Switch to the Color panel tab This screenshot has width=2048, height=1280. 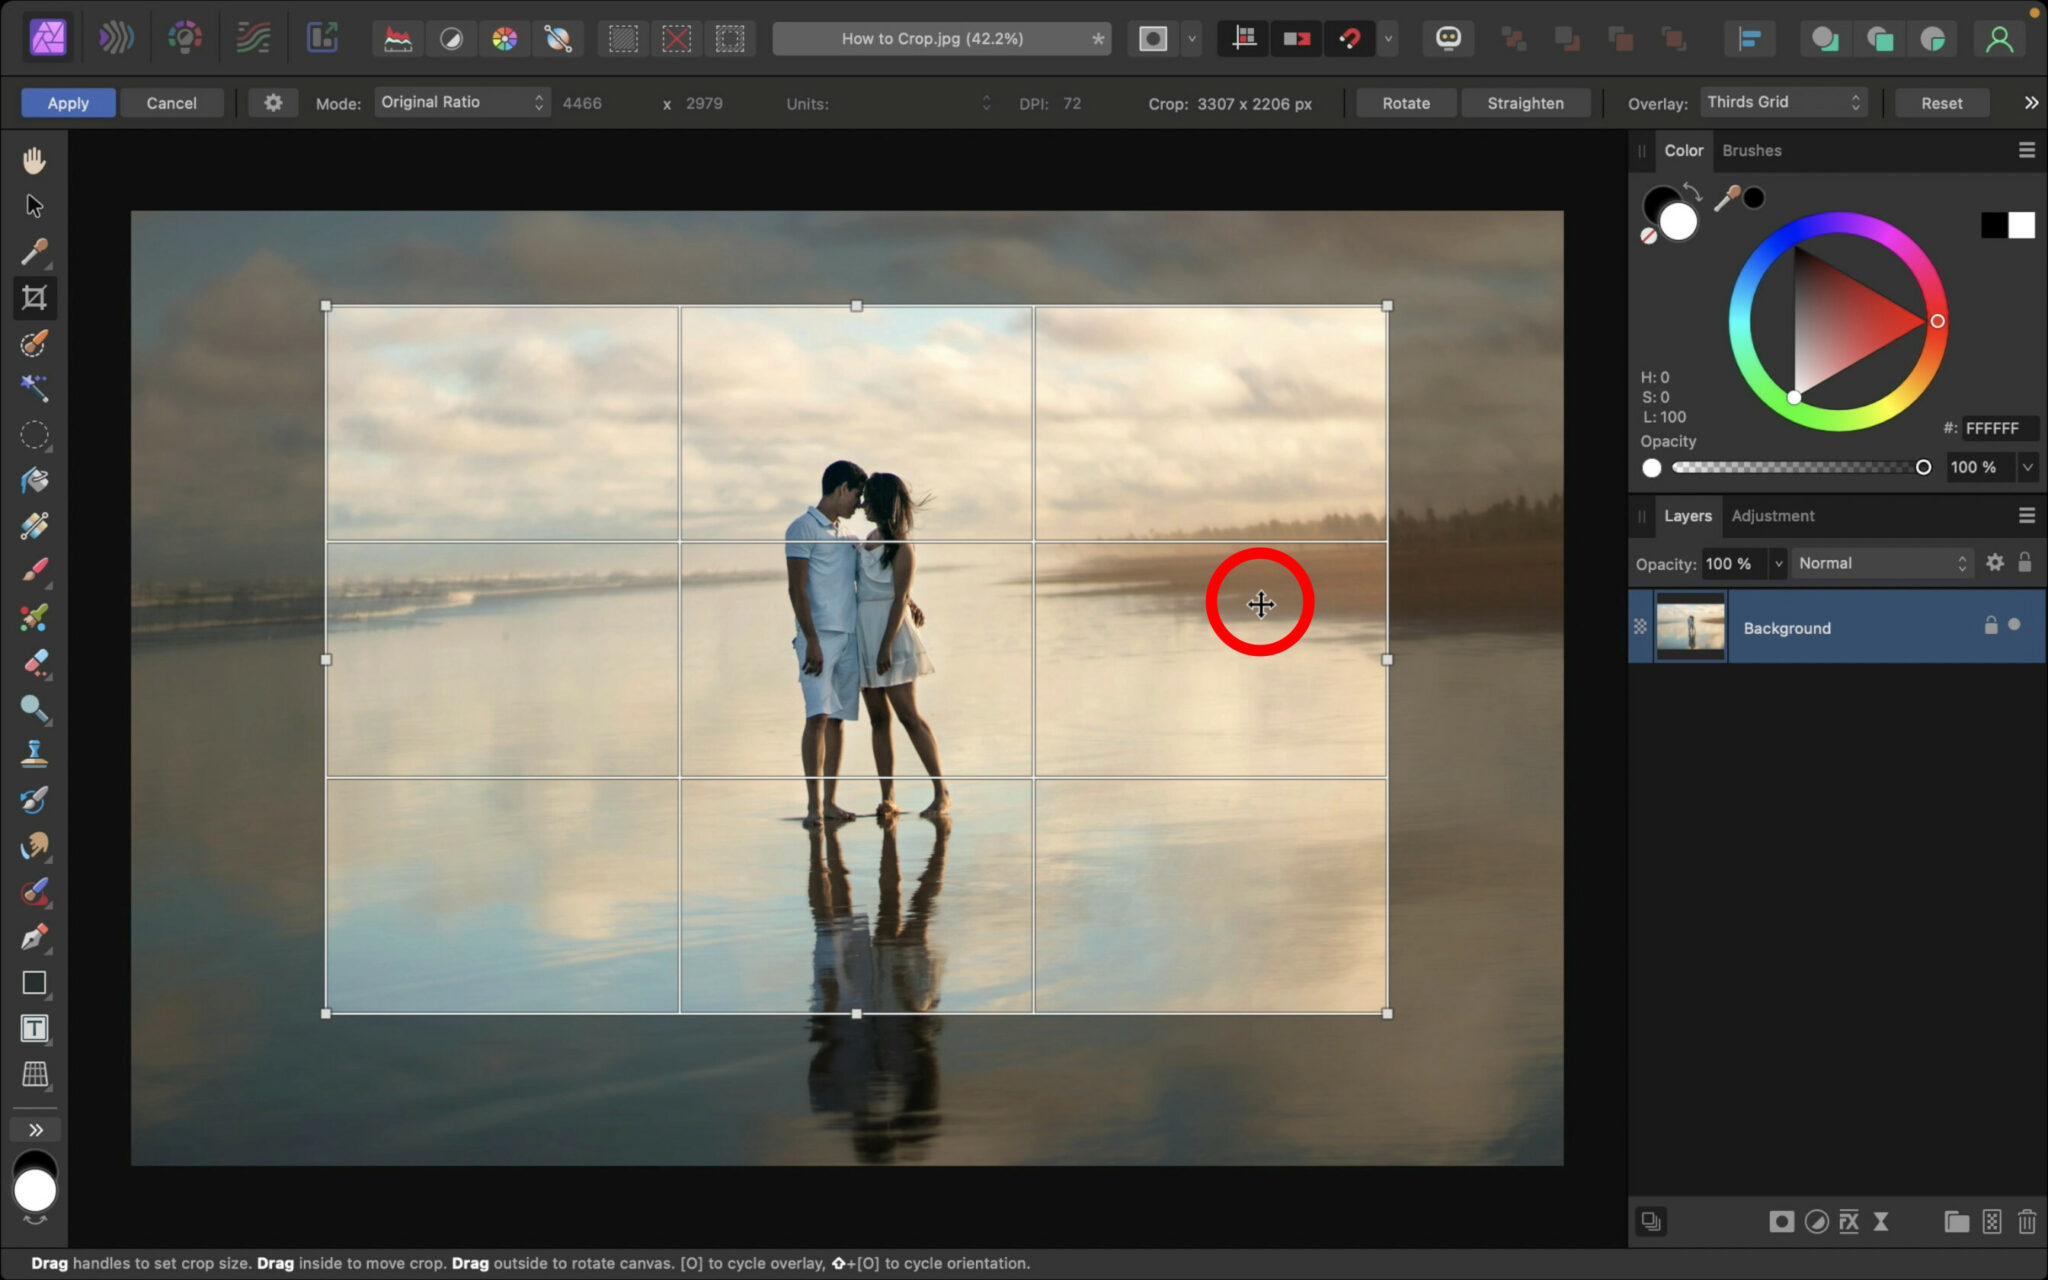1683,150
